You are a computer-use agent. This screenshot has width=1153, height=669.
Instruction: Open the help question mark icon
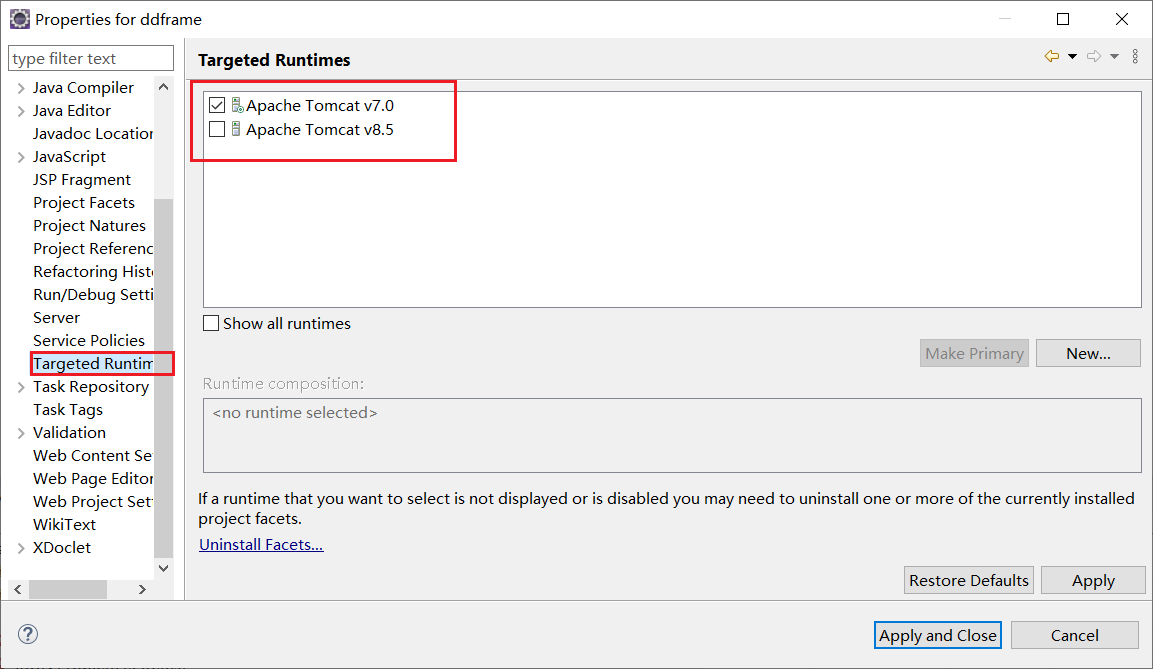(28, 634)
